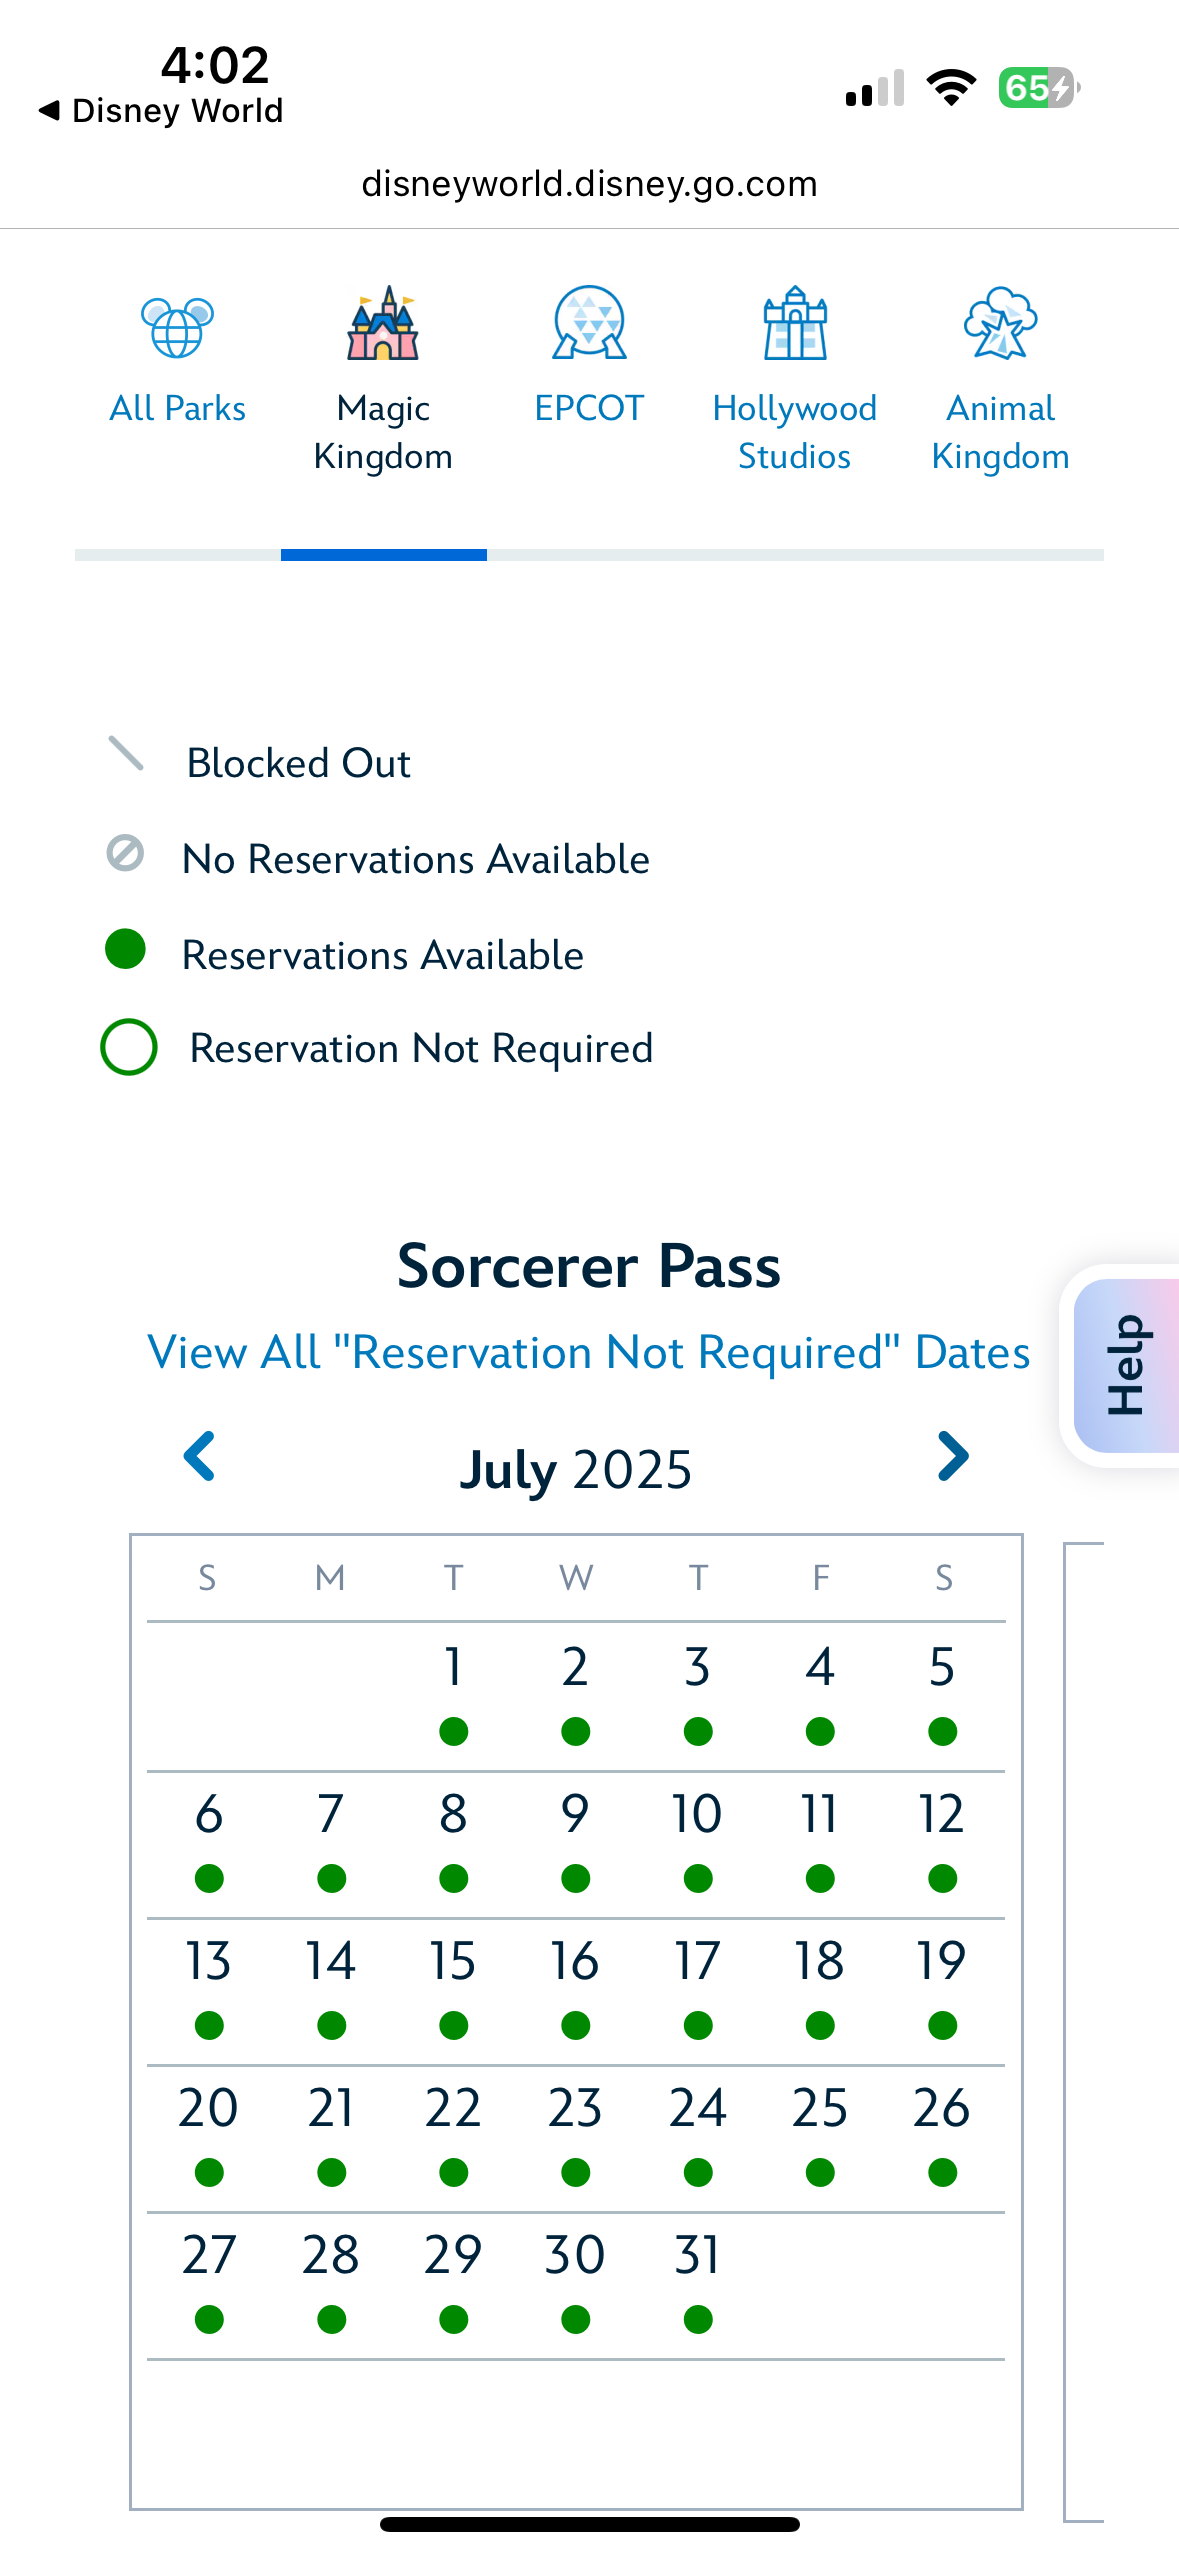
Task: Select July 4 on the calendar
Action: coord(820,1690)
